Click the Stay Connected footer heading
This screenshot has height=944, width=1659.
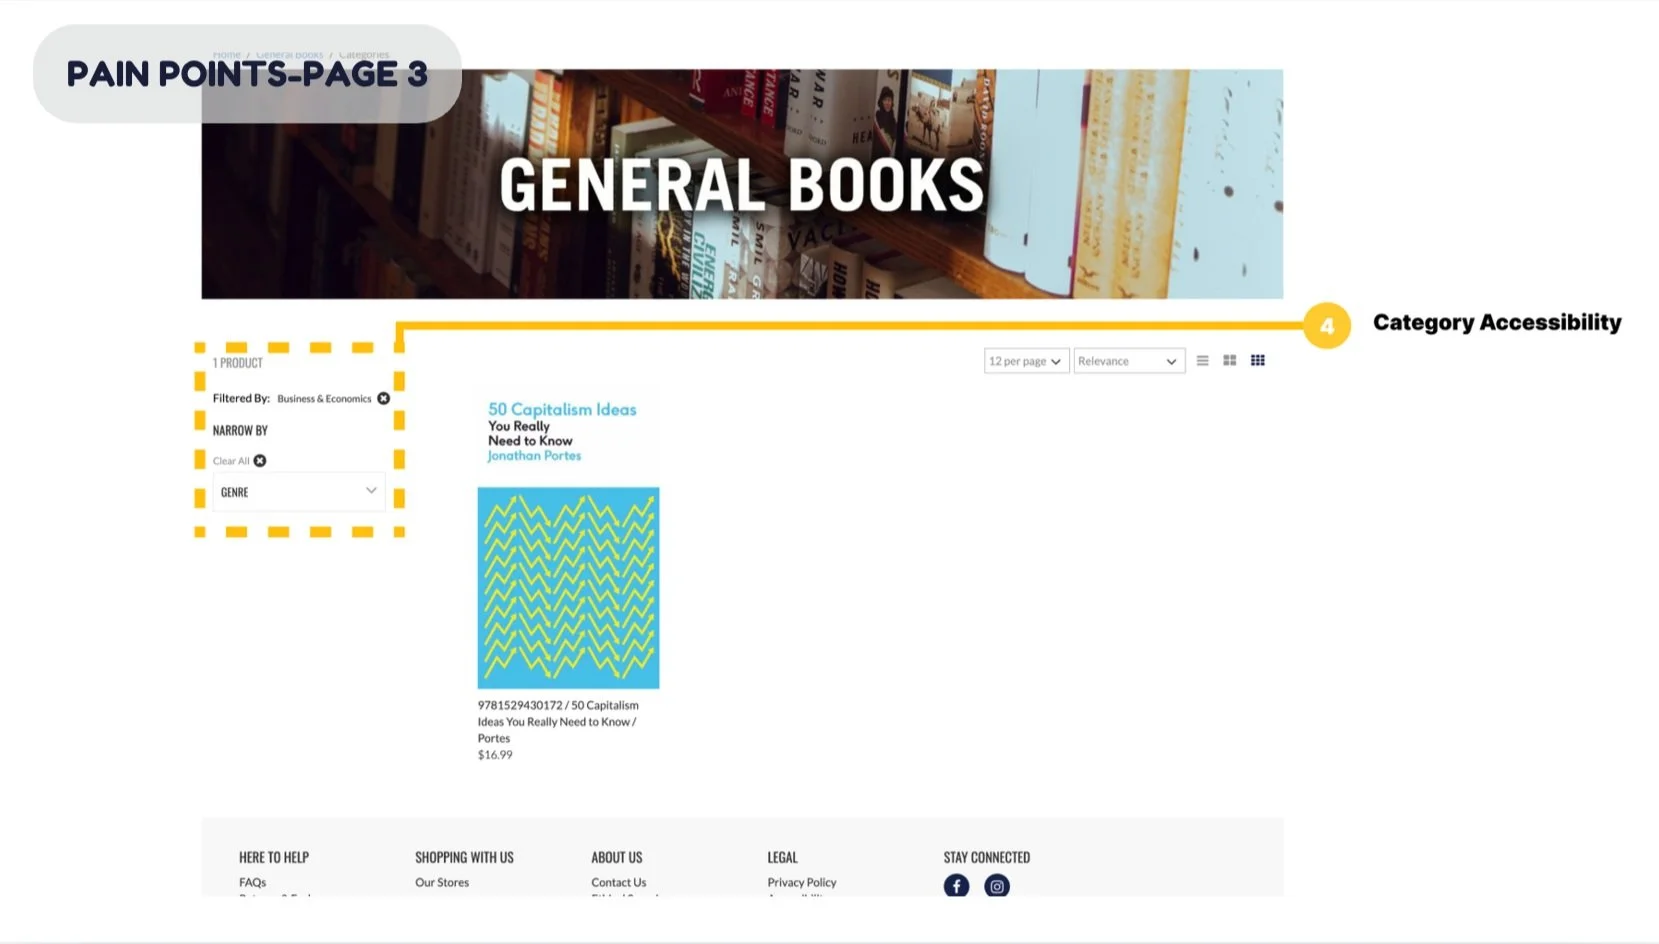(x=987, y=857)
